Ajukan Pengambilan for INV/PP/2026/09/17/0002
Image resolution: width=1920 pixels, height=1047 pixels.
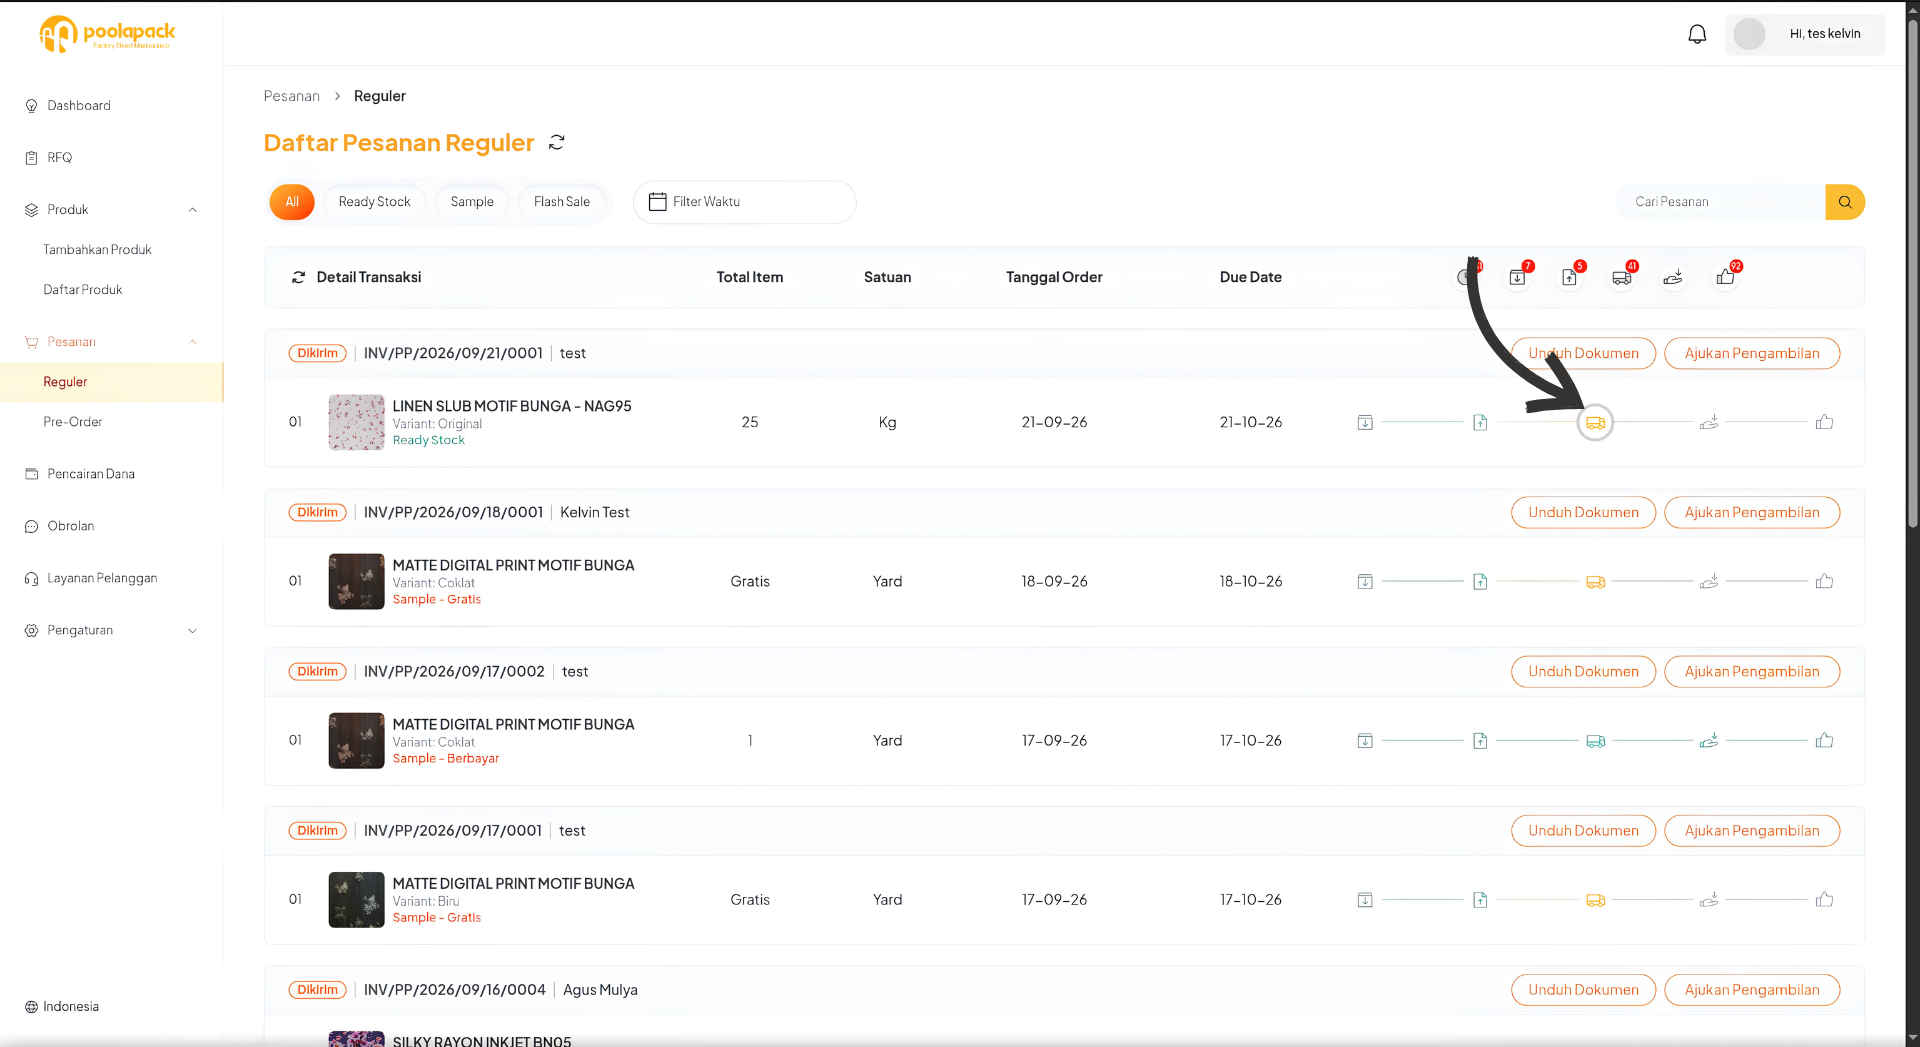click(x=1752, y=672)
